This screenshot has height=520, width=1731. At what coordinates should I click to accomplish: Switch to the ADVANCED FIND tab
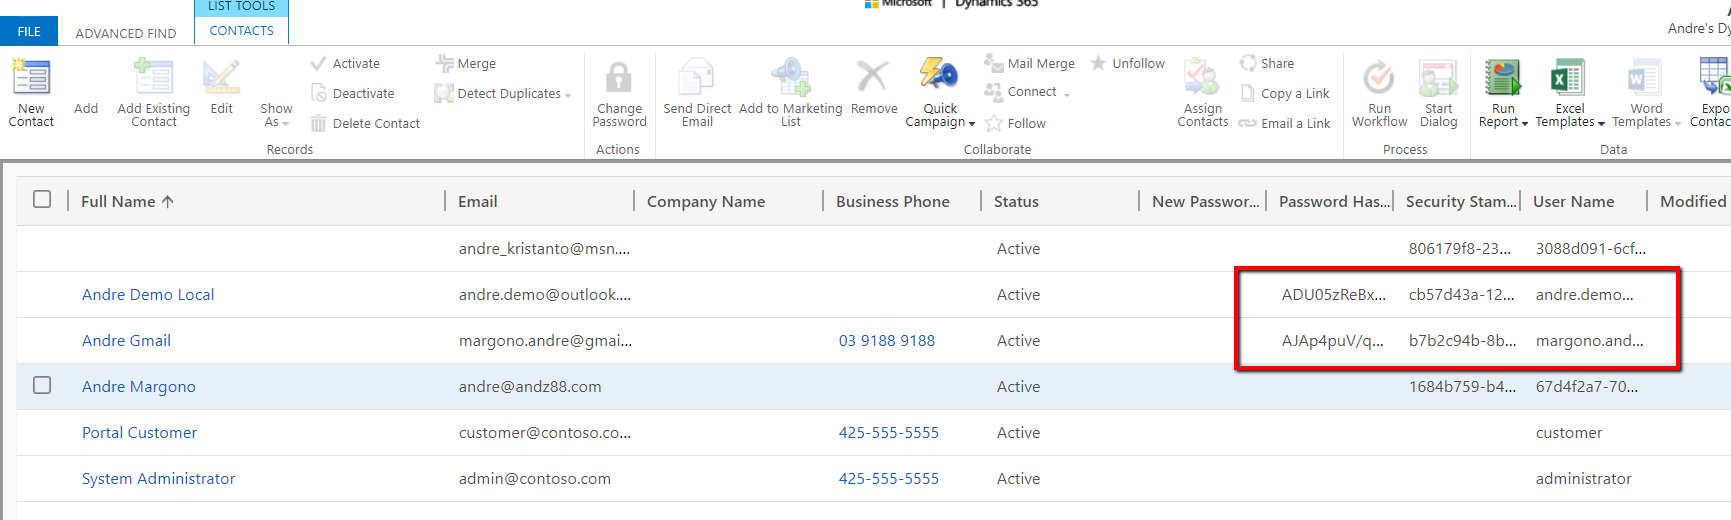[x=126, y=33]
